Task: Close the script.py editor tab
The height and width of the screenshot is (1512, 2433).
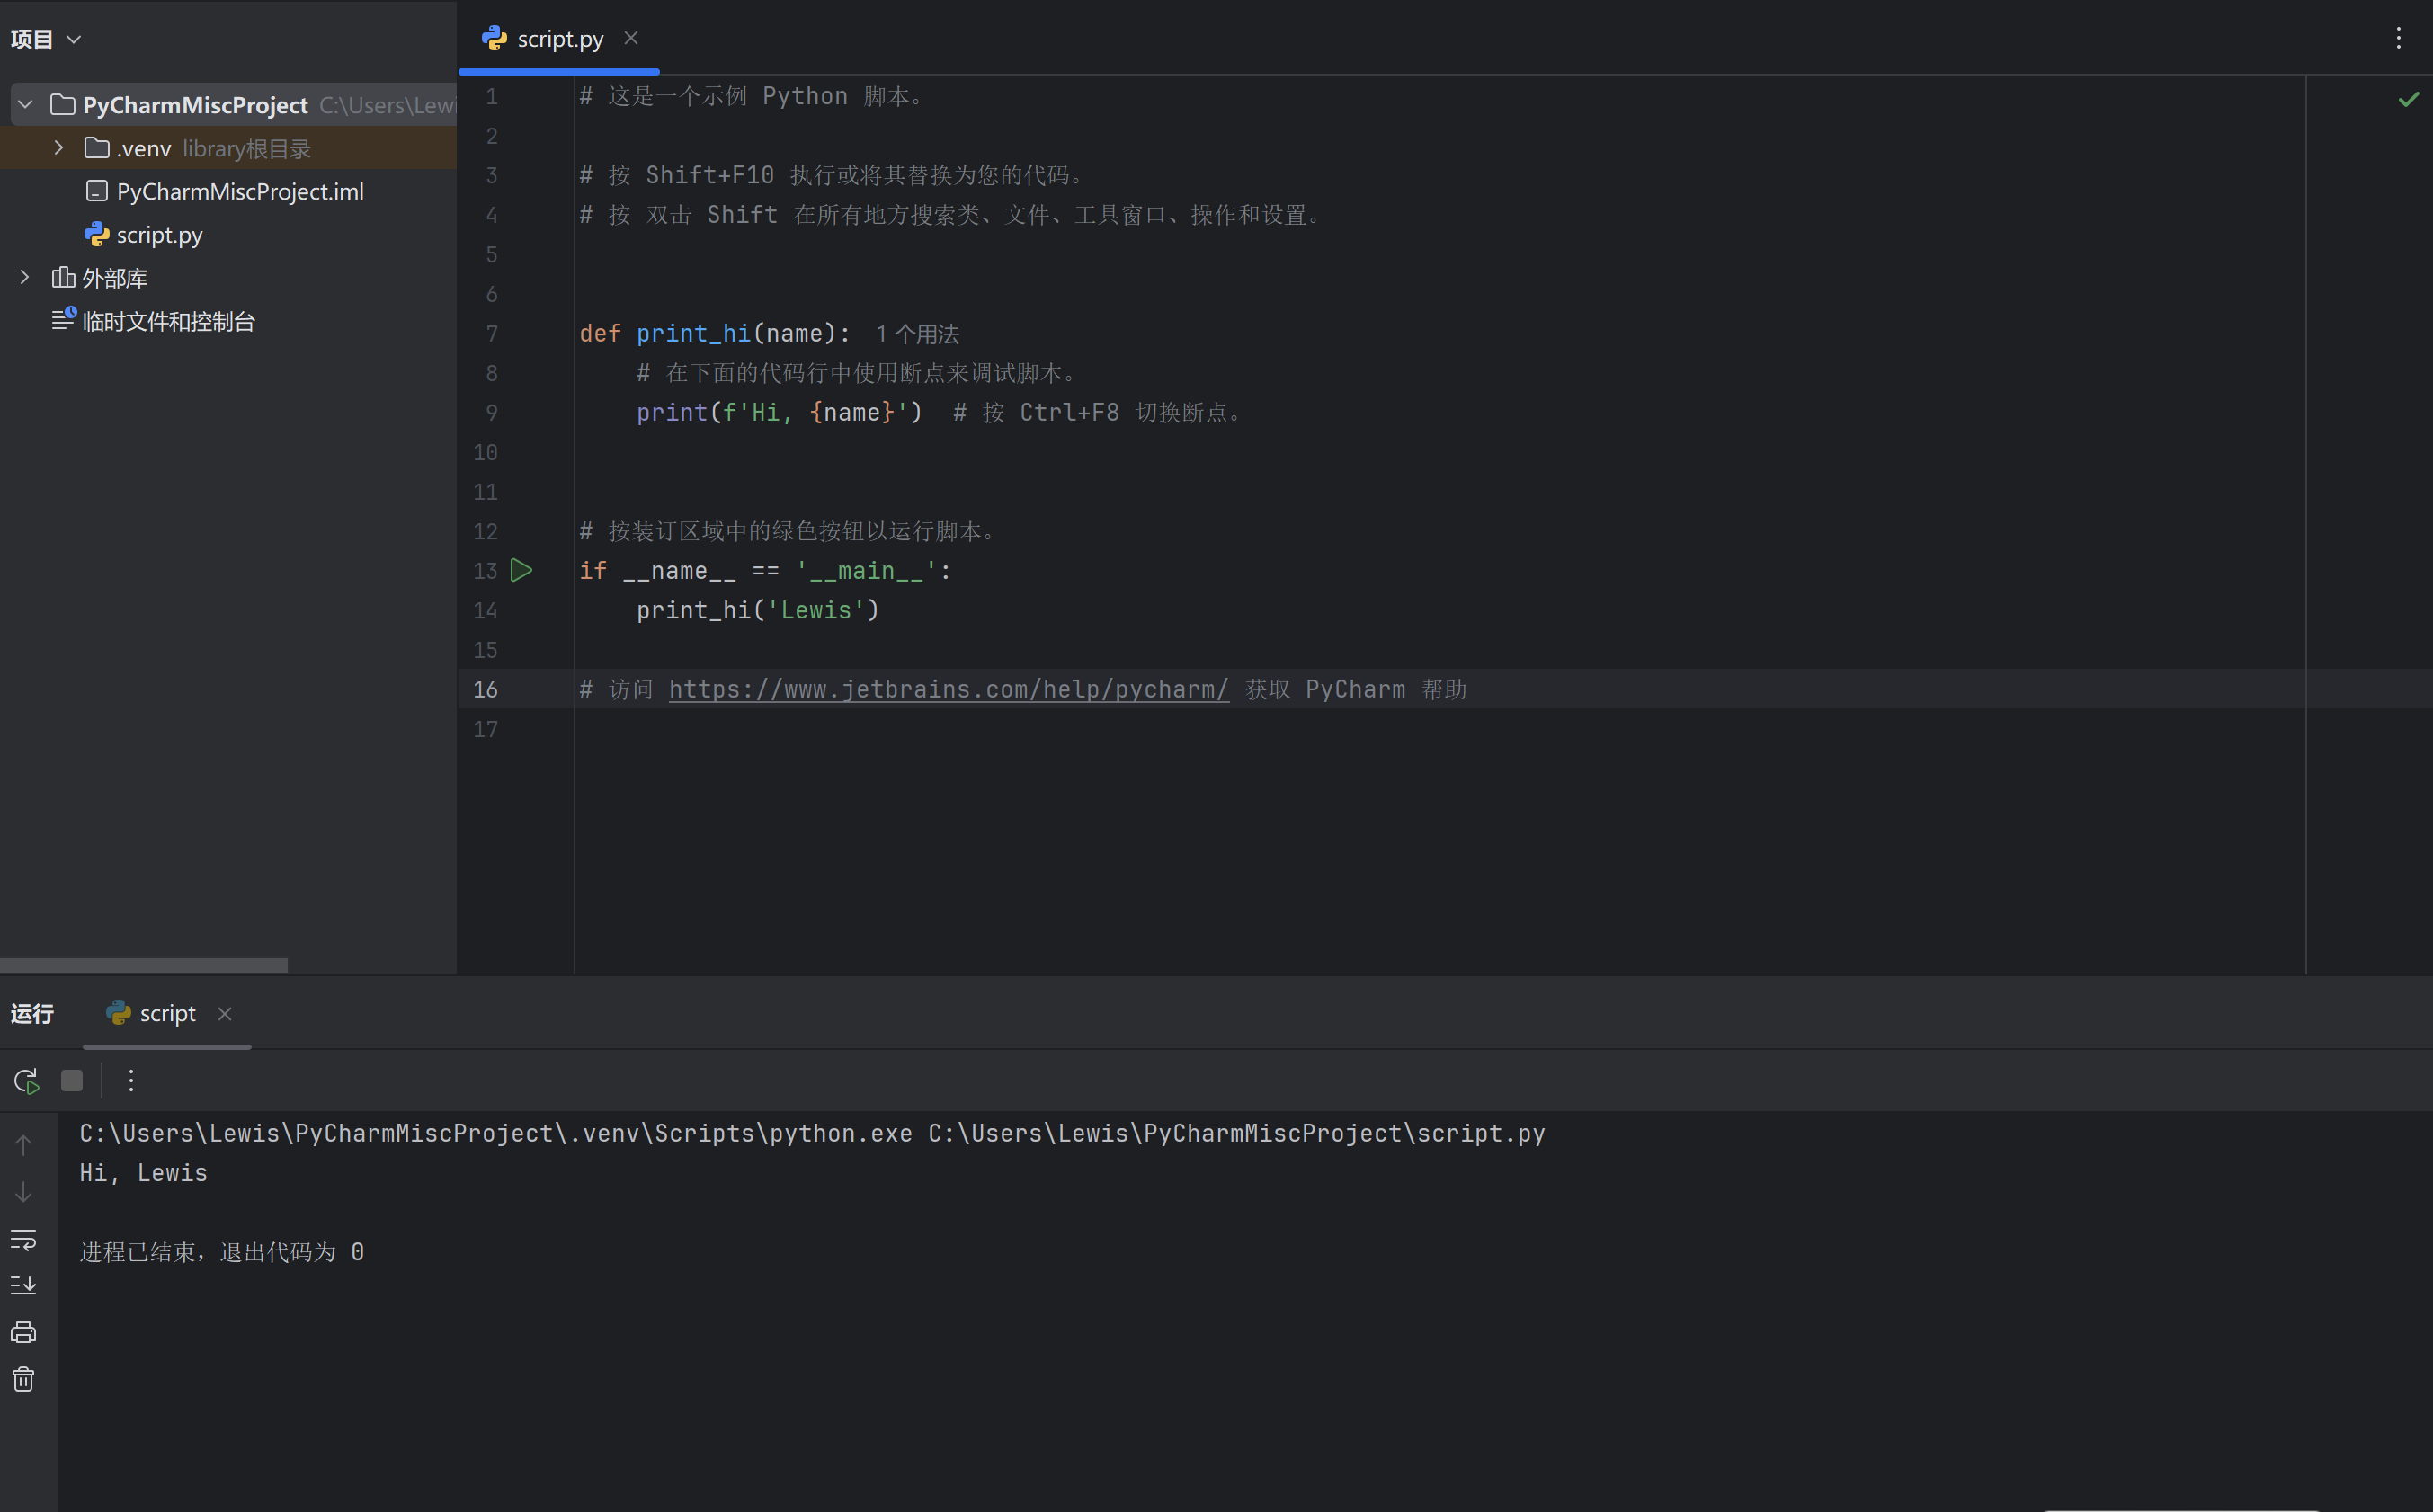Action: point(631,38)
